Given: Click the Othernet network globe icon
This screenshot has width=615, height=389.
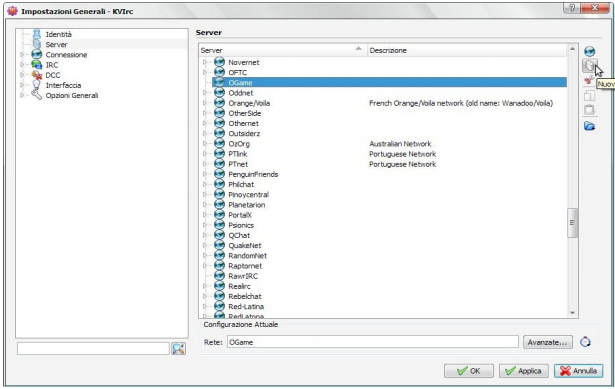Looking at the screenshot, I should click(219, 123).
